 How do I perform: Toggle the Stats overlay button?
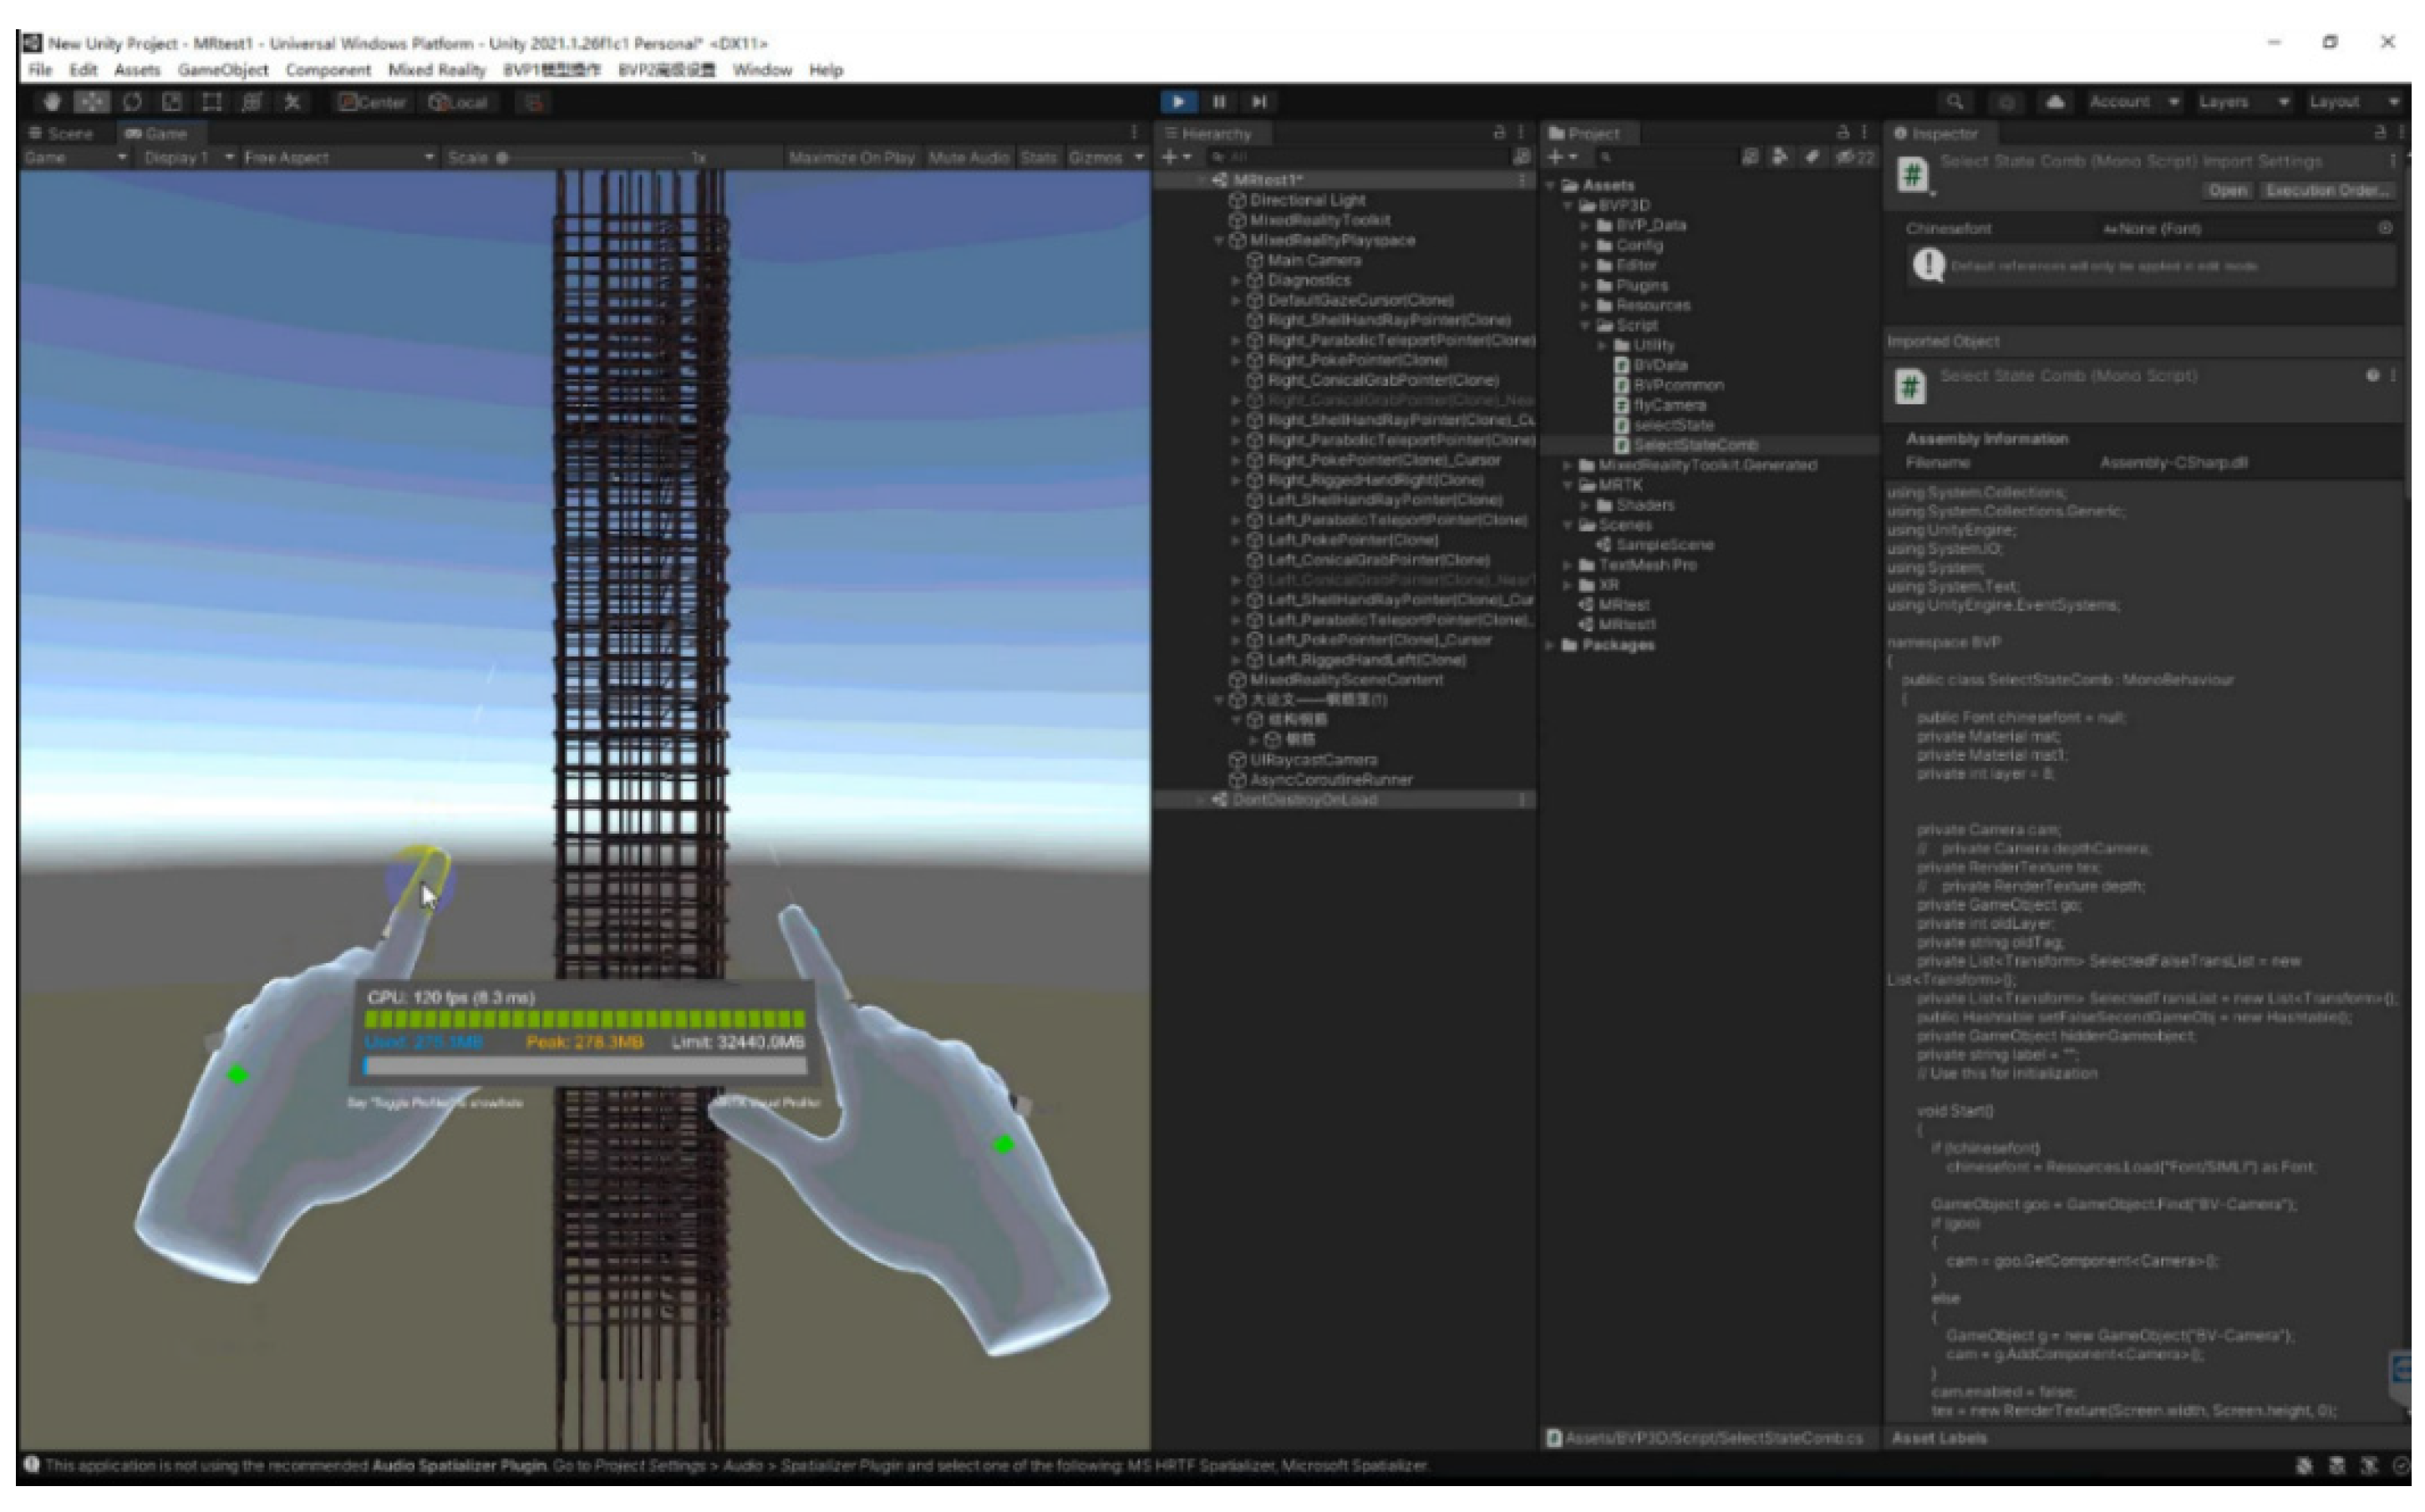1038,158
